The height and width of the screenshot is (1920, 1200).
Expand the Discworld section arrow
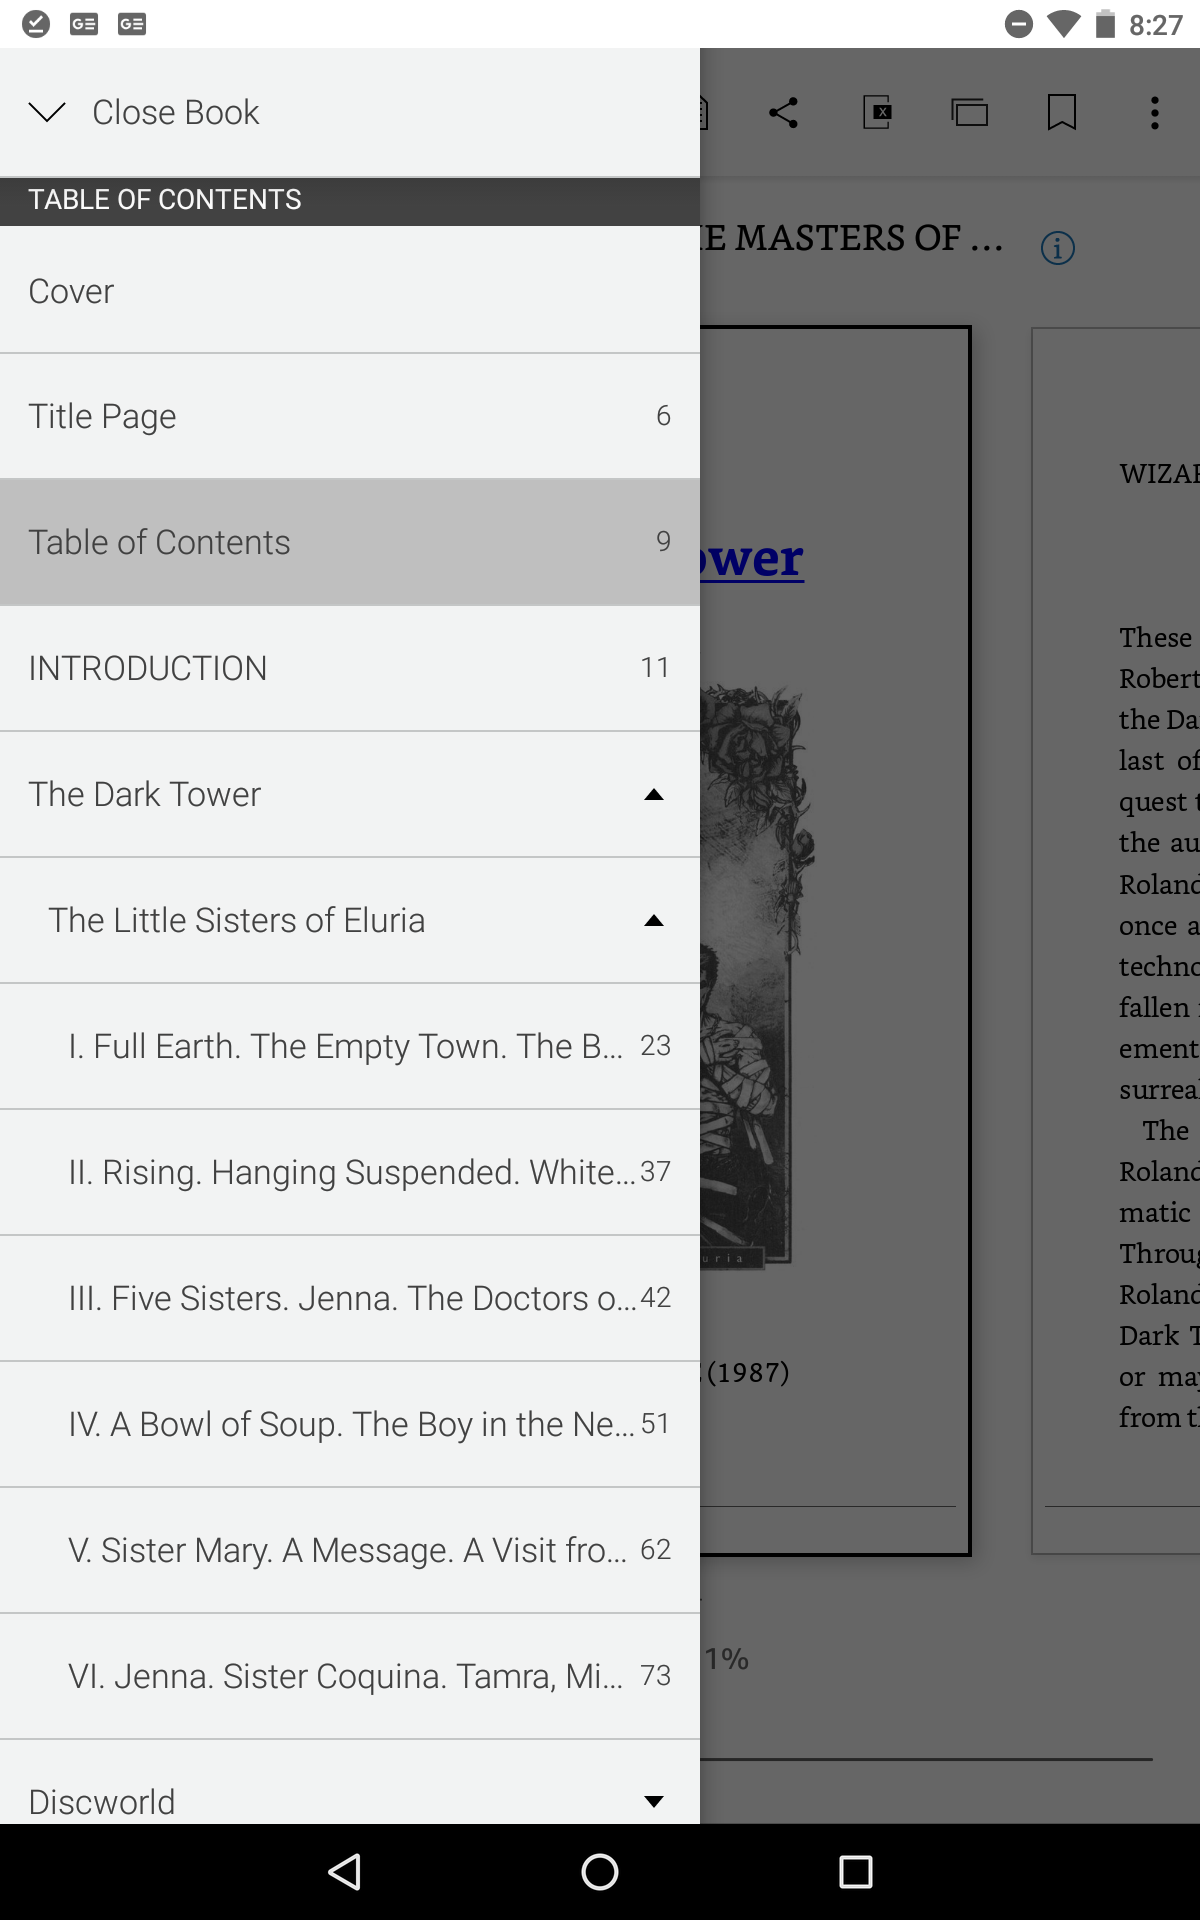click(654, 1801)
